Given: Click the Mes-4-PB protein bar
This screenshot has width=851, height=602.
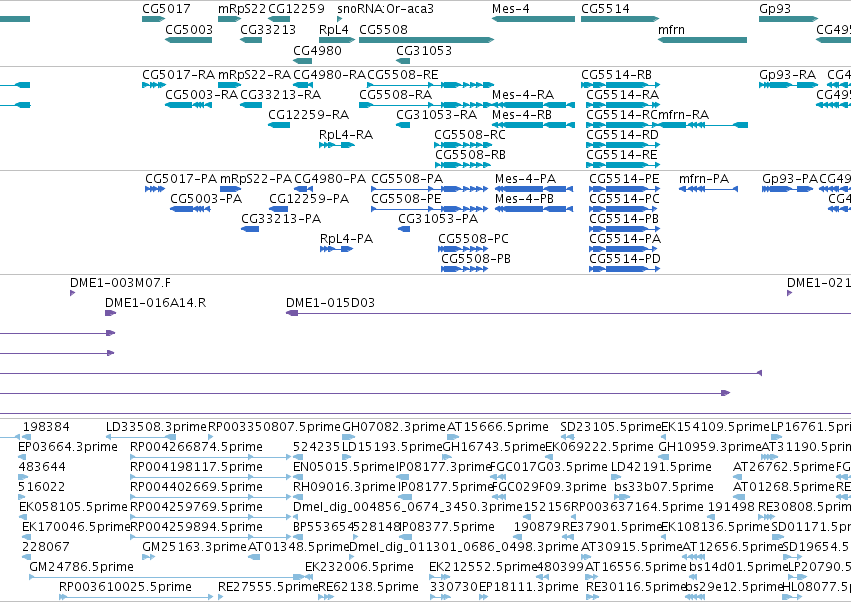Looking at the screenshot, I should coord(534,209).
